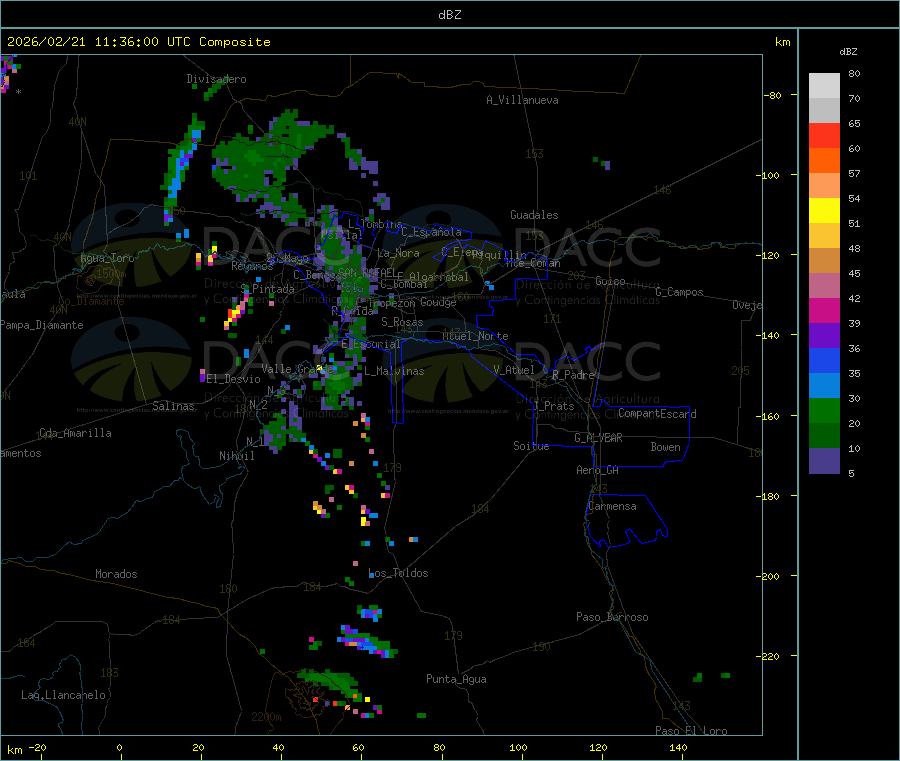Screen dimensions: 900x761
Task: Click the 'A_Villanueva' location label
Action: coord(522,100)
